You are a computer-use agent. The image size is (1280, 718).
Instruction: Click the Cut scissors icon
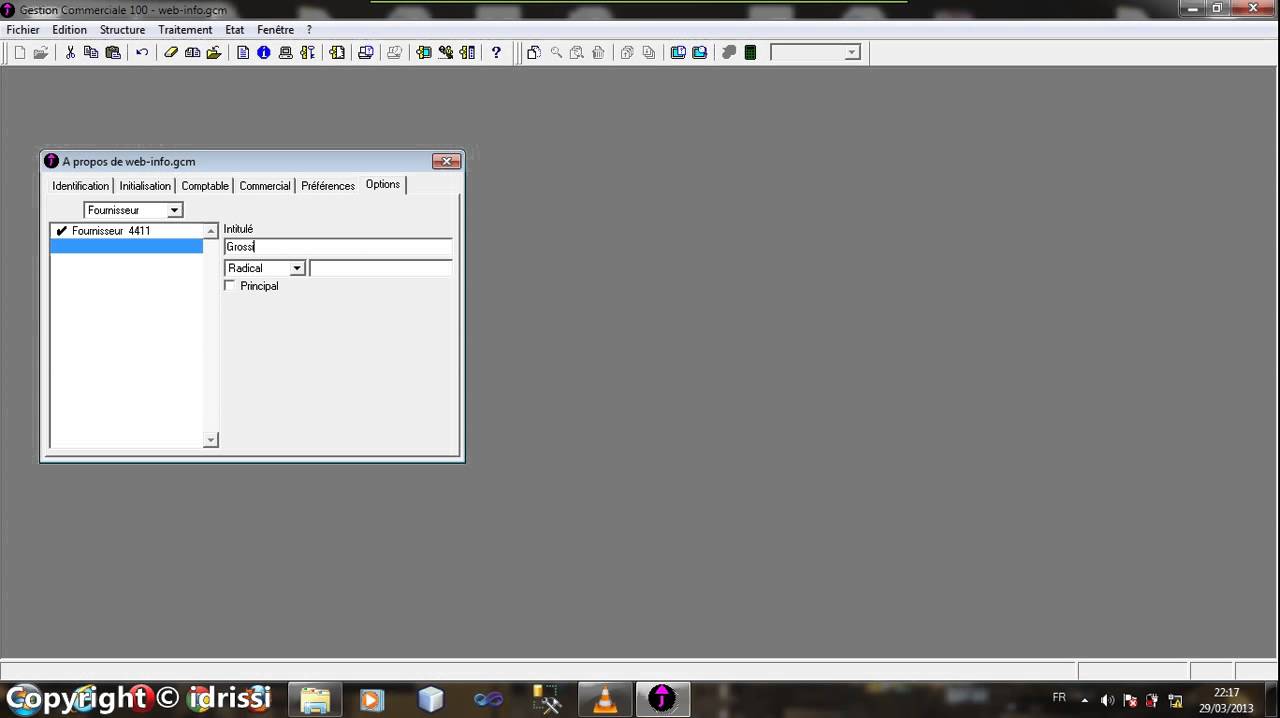pyautogui.click(x=70, y=53)
